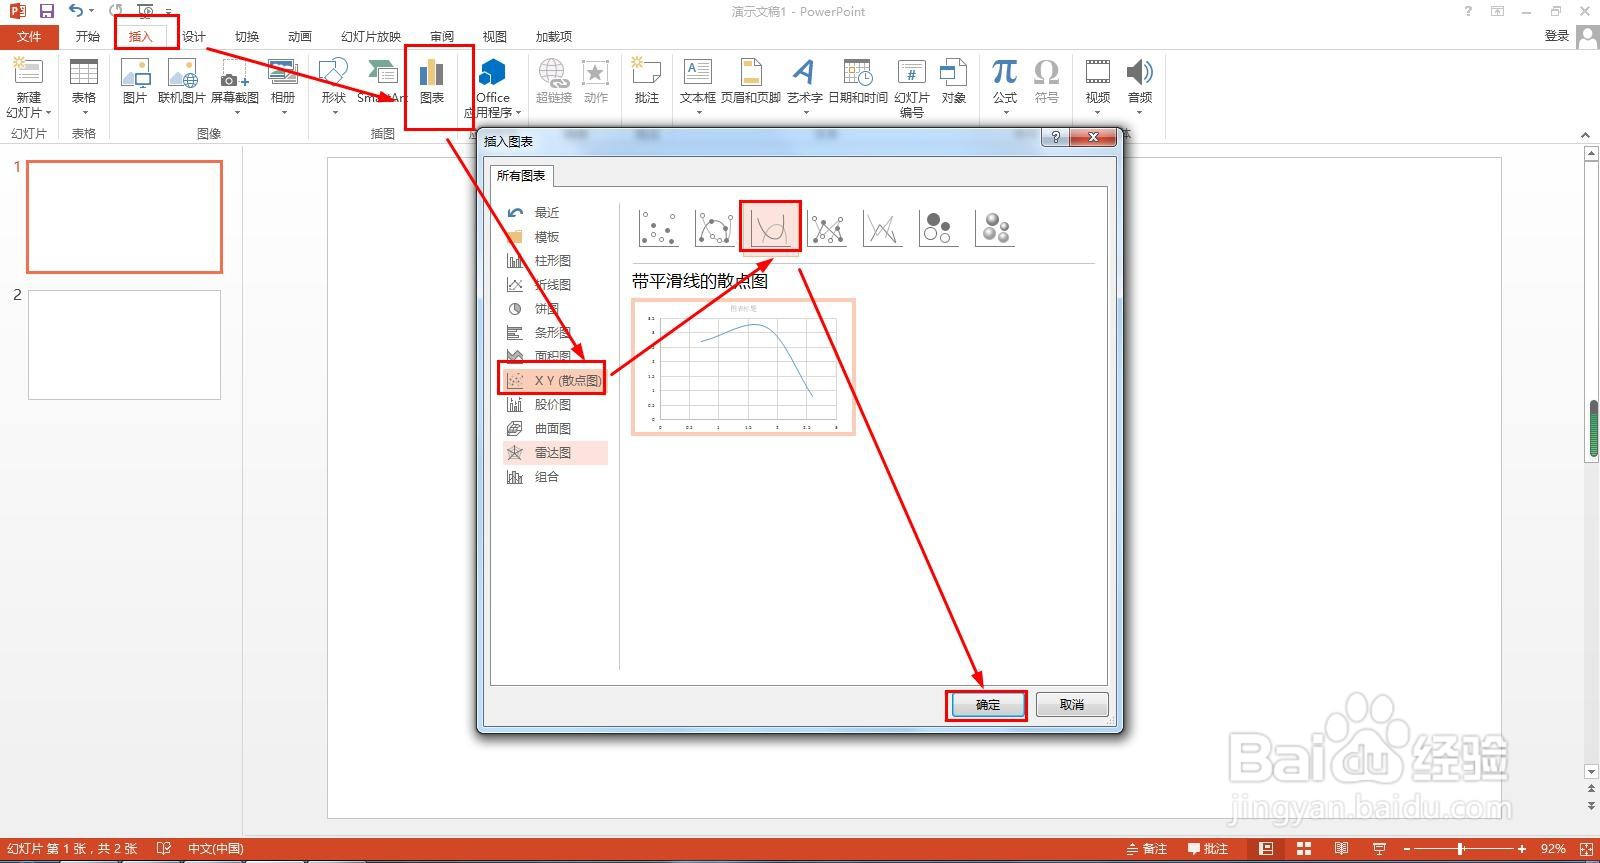Open online pictures (联机图片)

[x=182, y=81]
